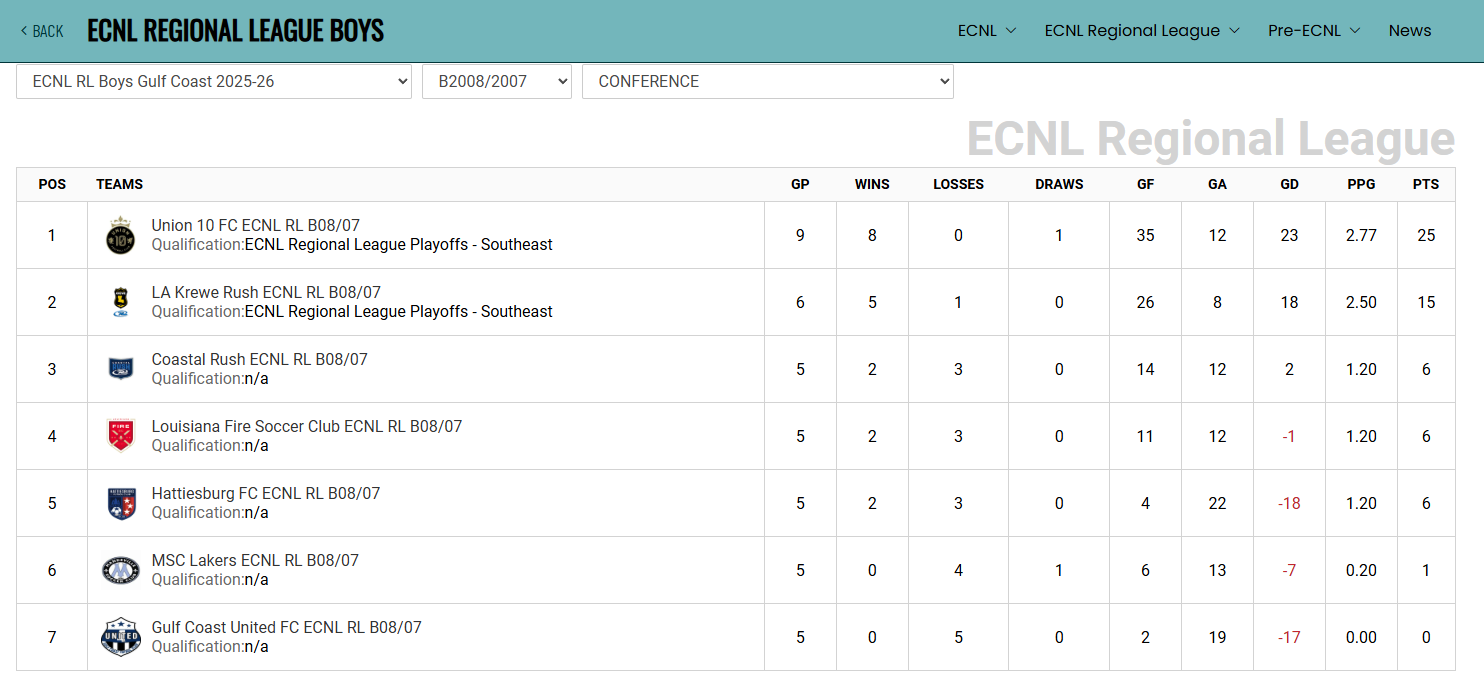Image resolution: width=1484 pixels, height=699 pixels.
Task: Click the Coastal Rush team badge
Action: click(120, 369)
